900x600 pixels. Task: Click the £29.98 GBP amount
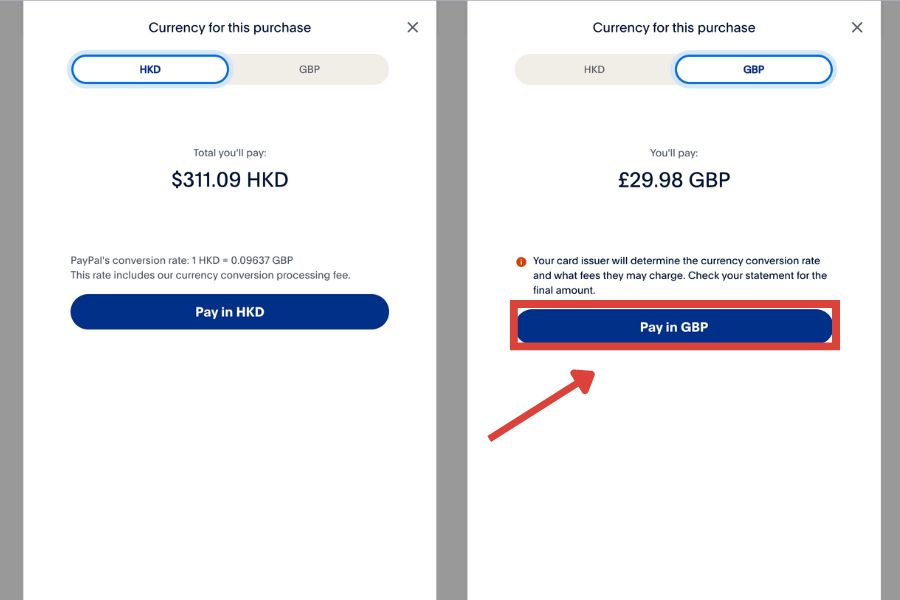pos(674,181)
